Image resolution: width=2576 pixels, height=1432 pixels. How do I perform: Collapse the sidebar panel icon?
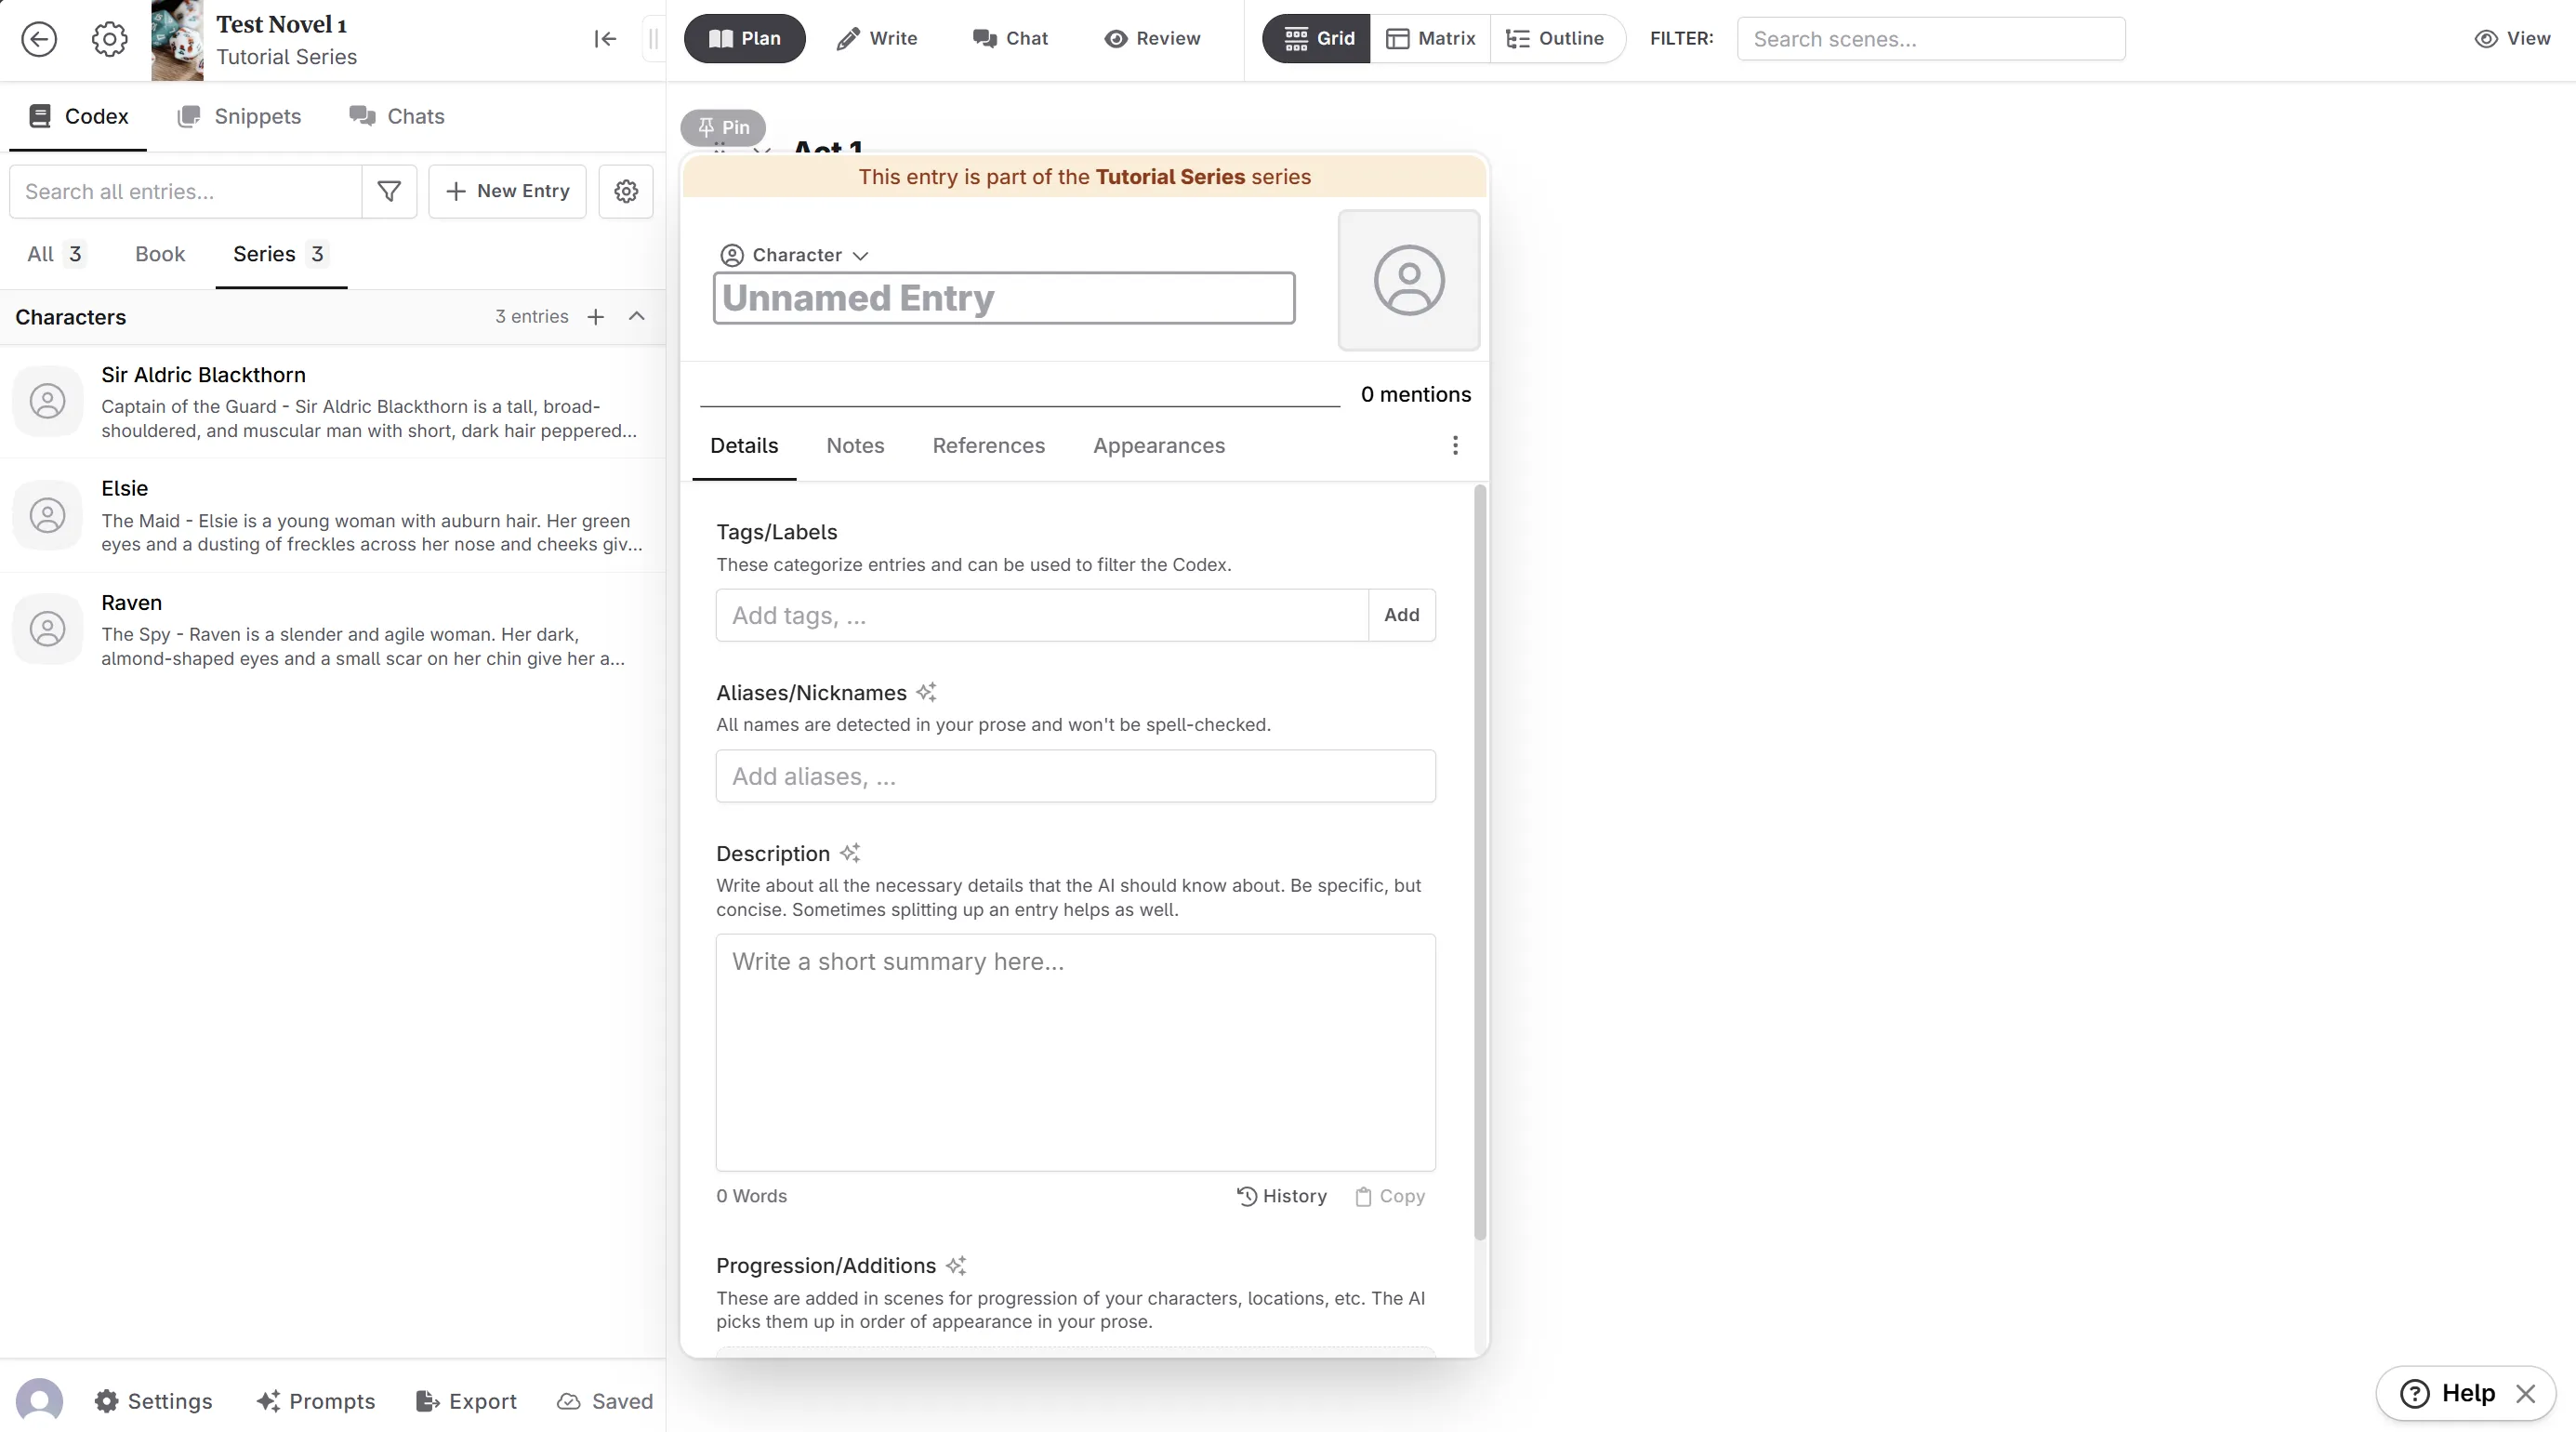tap(605, 39)
